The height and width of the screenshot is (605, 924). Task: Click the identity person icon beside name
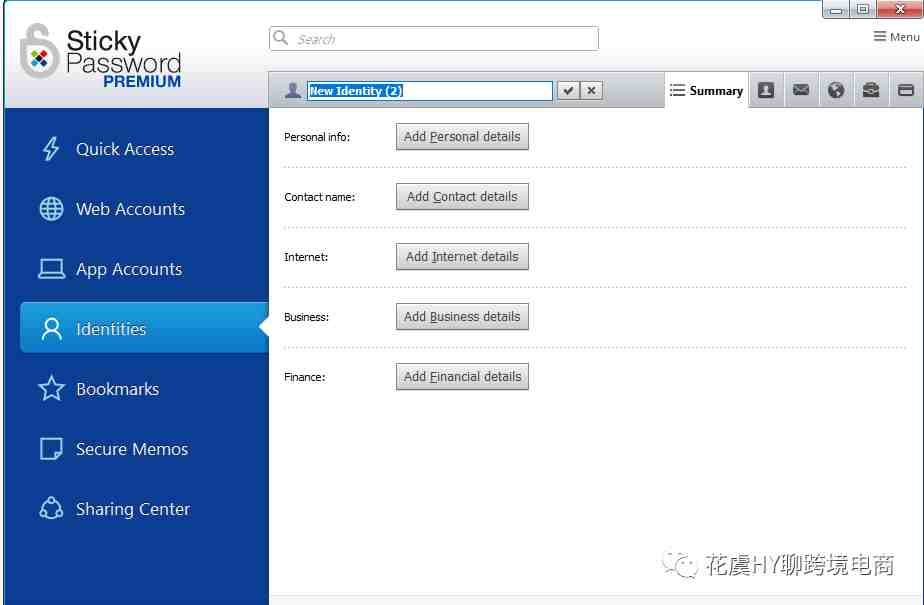pyautogui.click(x=292, y=90)
